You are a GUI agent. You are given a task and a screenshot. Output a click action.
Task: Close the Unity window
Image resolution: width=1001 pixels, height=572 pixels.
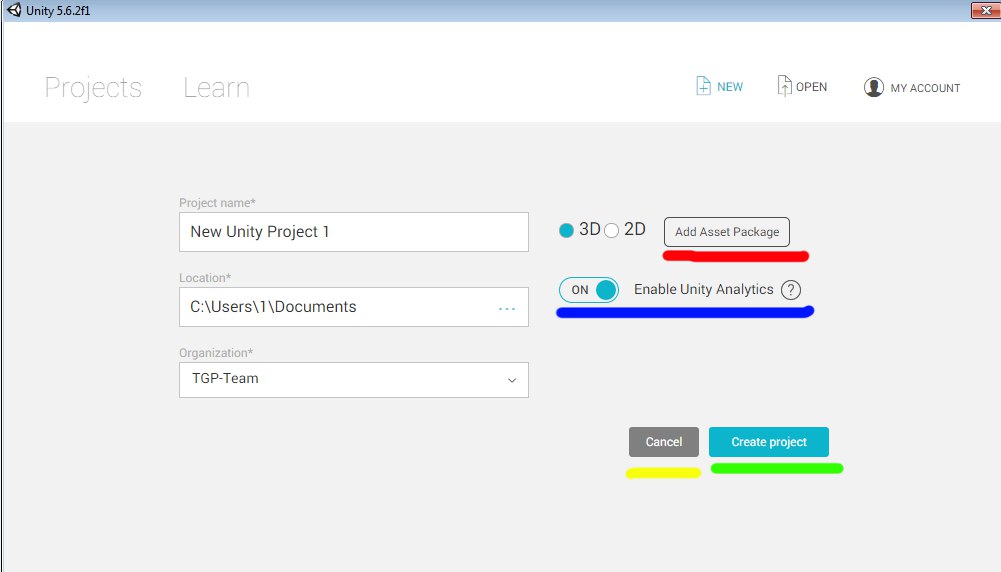coord(986,10)
